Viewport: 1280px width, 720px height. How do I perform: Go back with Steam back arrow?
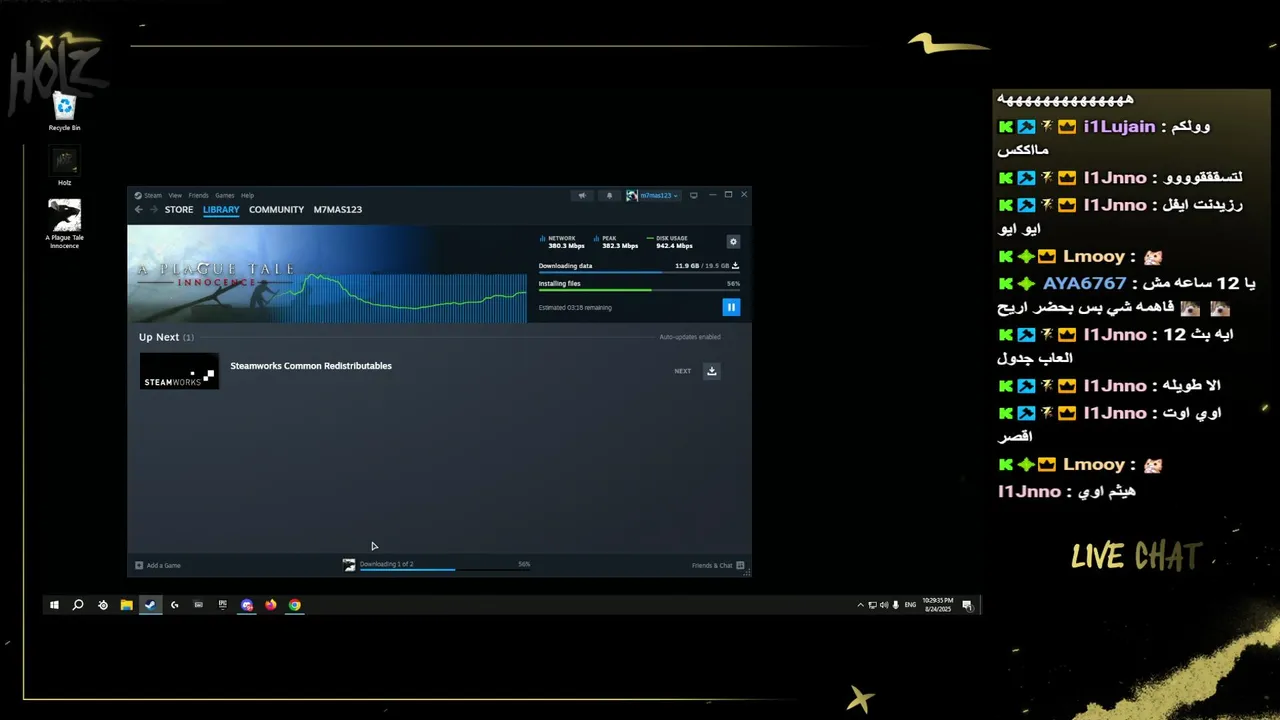(139, 210)
